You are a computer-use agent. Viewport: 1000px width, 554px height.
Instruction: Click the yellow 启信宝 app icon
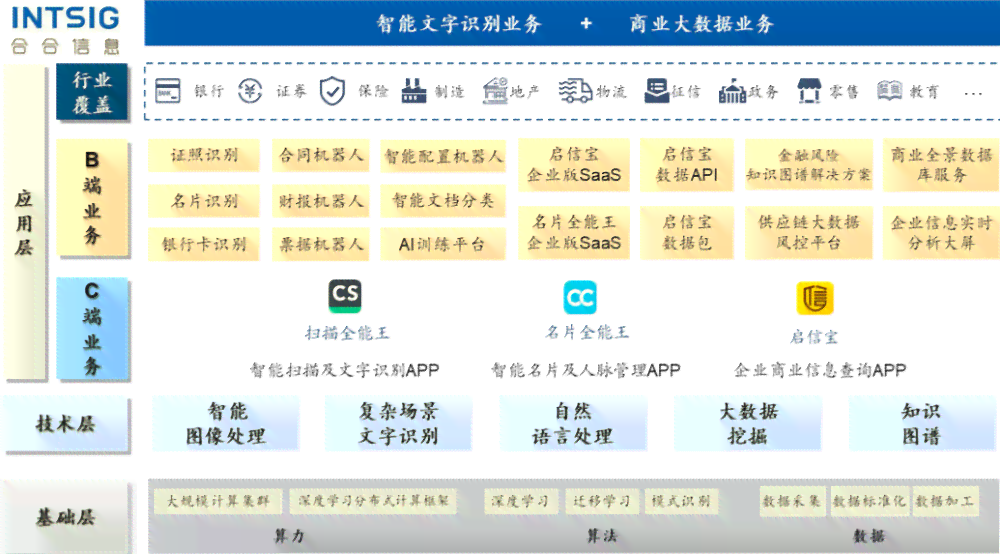(x=814, y=298)
